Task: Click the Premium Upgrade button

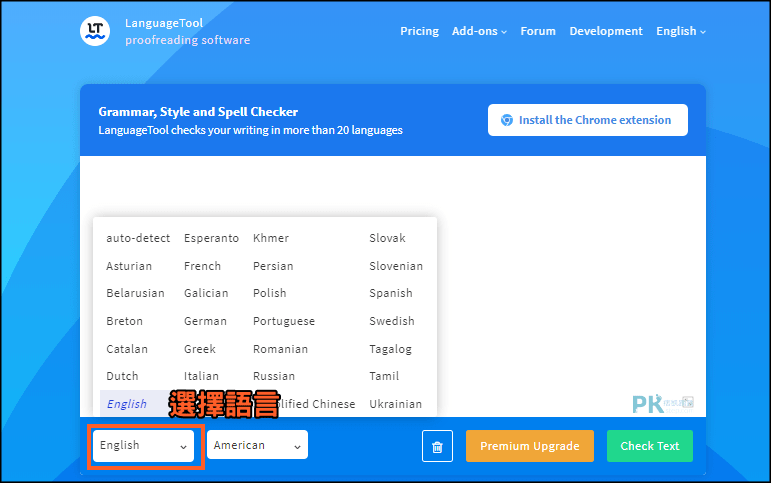Action: [x=530, y=446]
